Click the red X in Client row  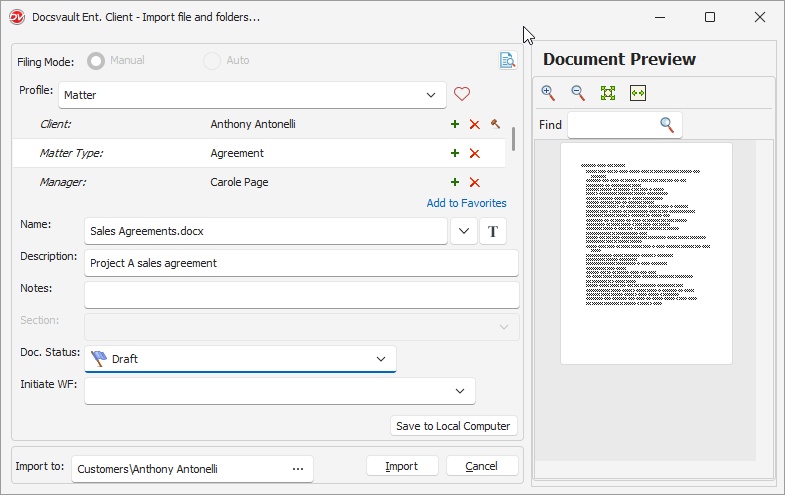pyautogui.click(x=475, y=124)
